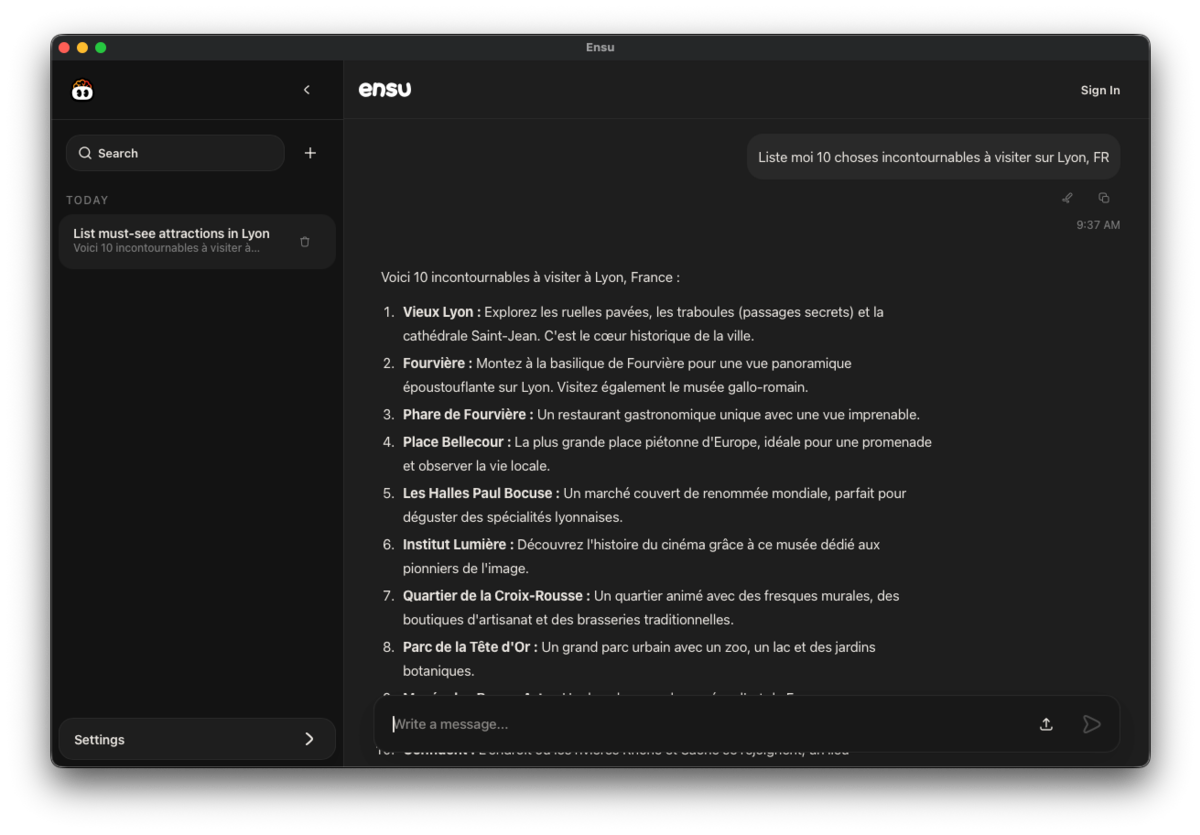This screenshot has height=835, width=1200.
Task: Click the user message bubble about Lyon
Action: 932,157
